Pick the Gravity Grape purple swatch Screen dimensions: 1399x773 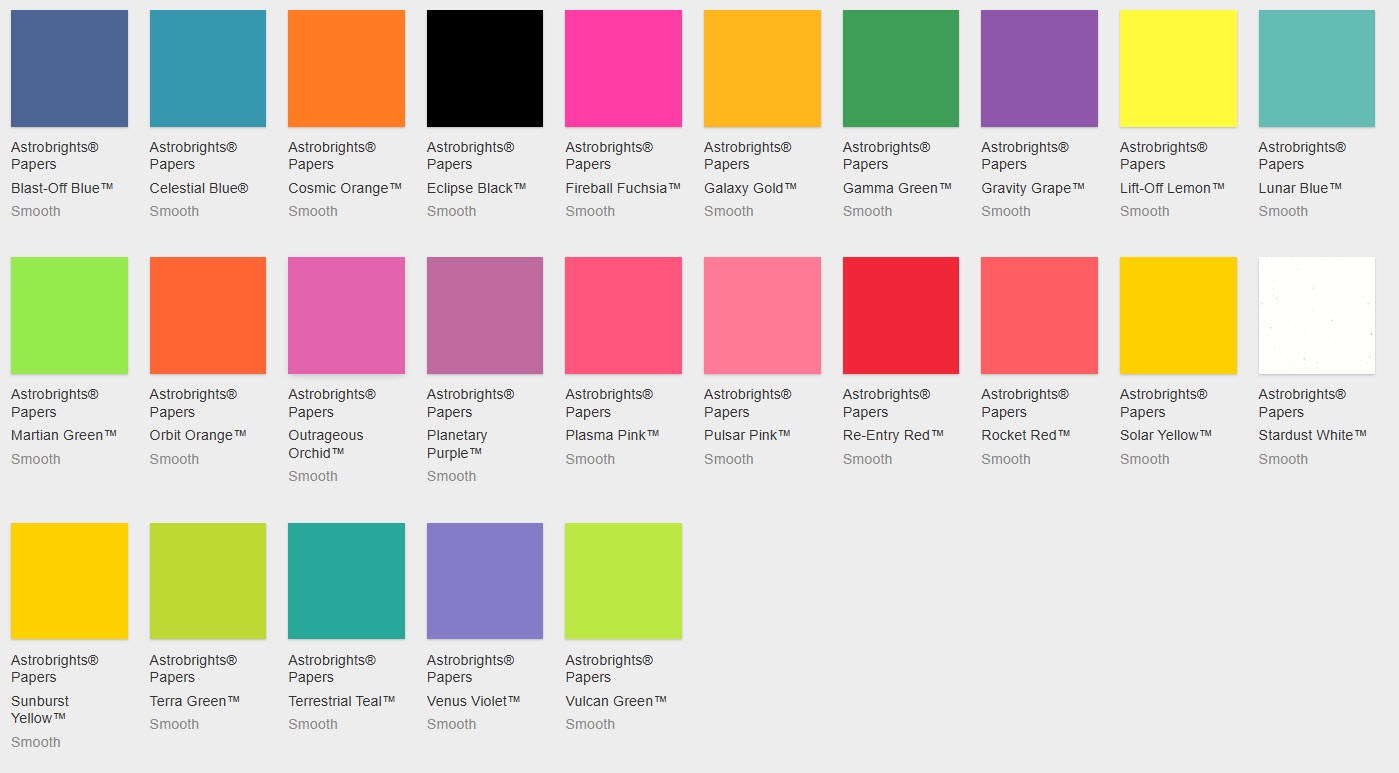(x=1039, y=68)
